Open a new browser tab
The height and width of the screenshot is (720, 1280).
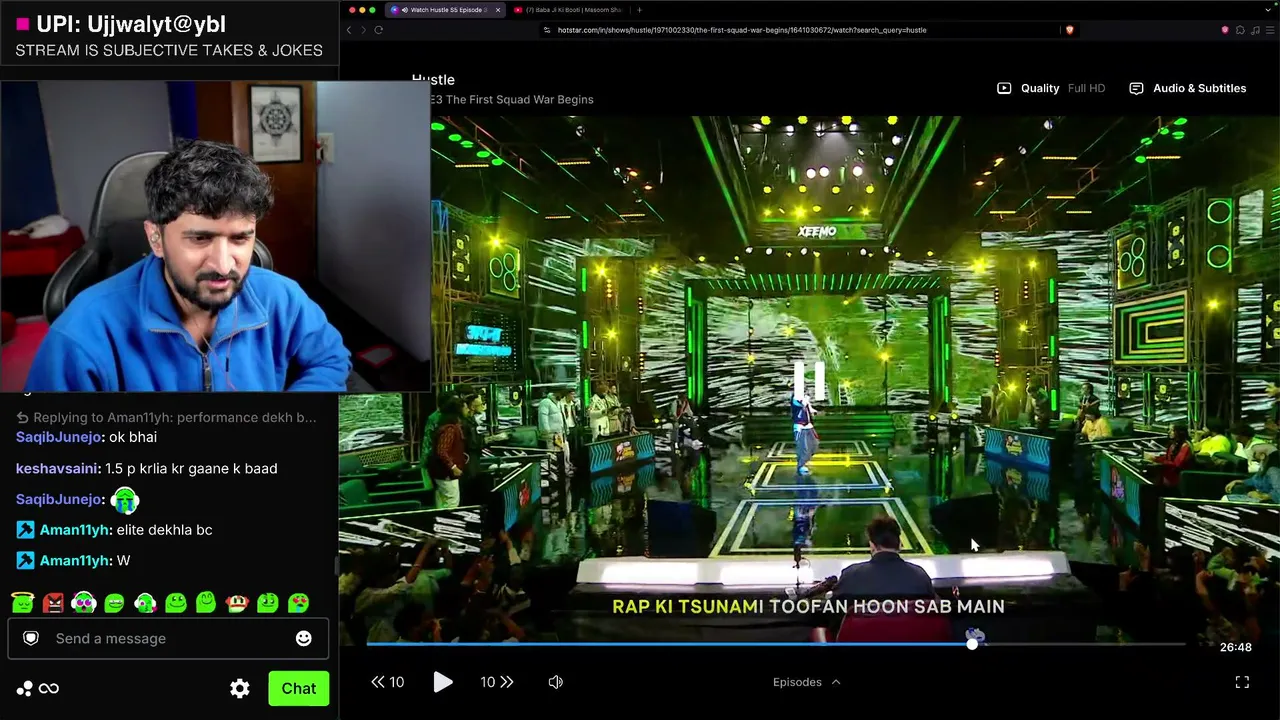tap(639, 10)
